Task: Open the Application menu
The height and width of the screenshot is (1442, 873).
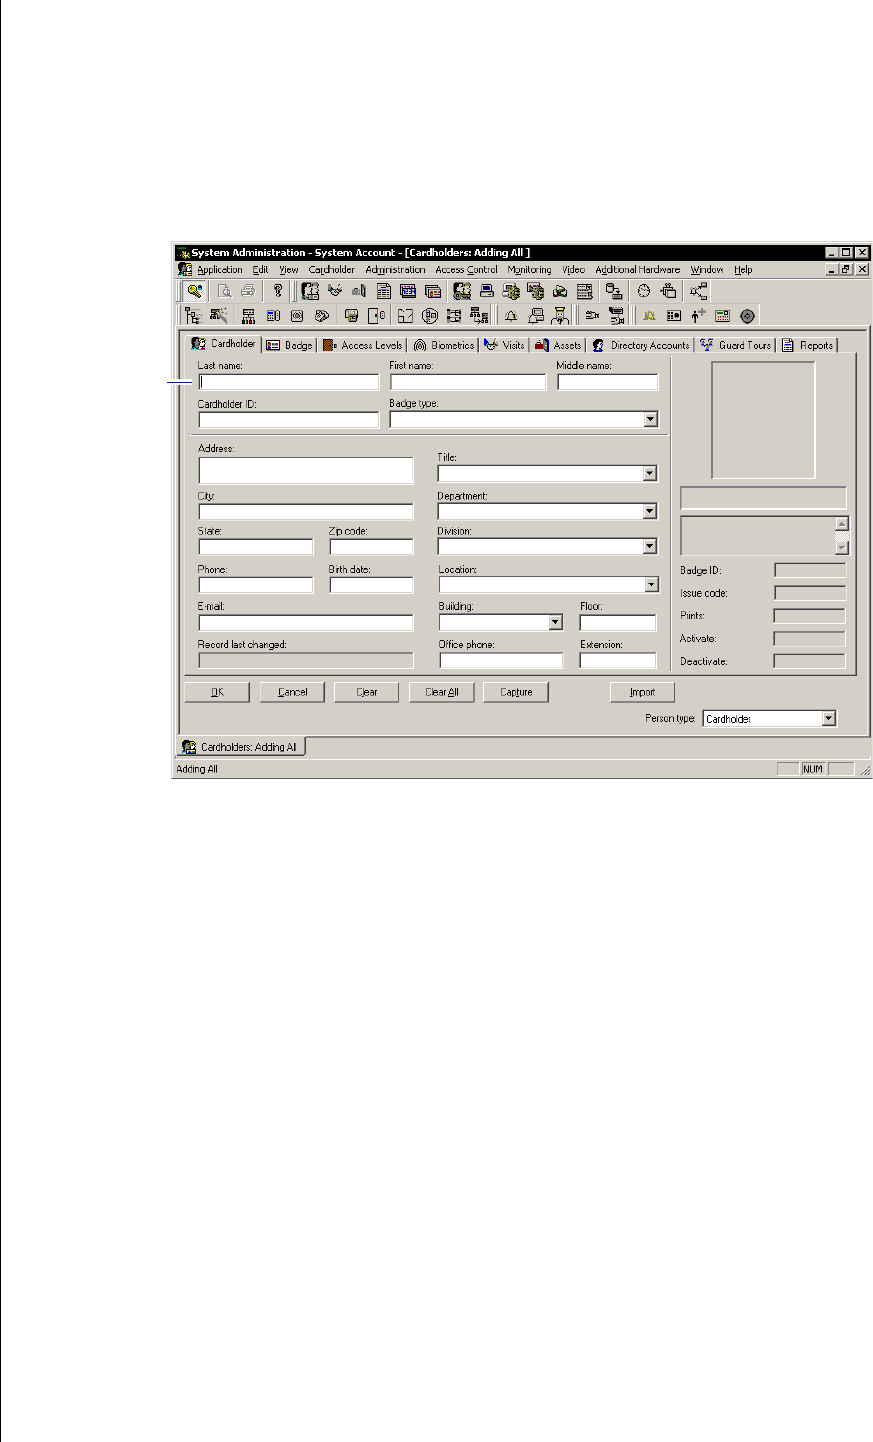Action: coord(219,270)
